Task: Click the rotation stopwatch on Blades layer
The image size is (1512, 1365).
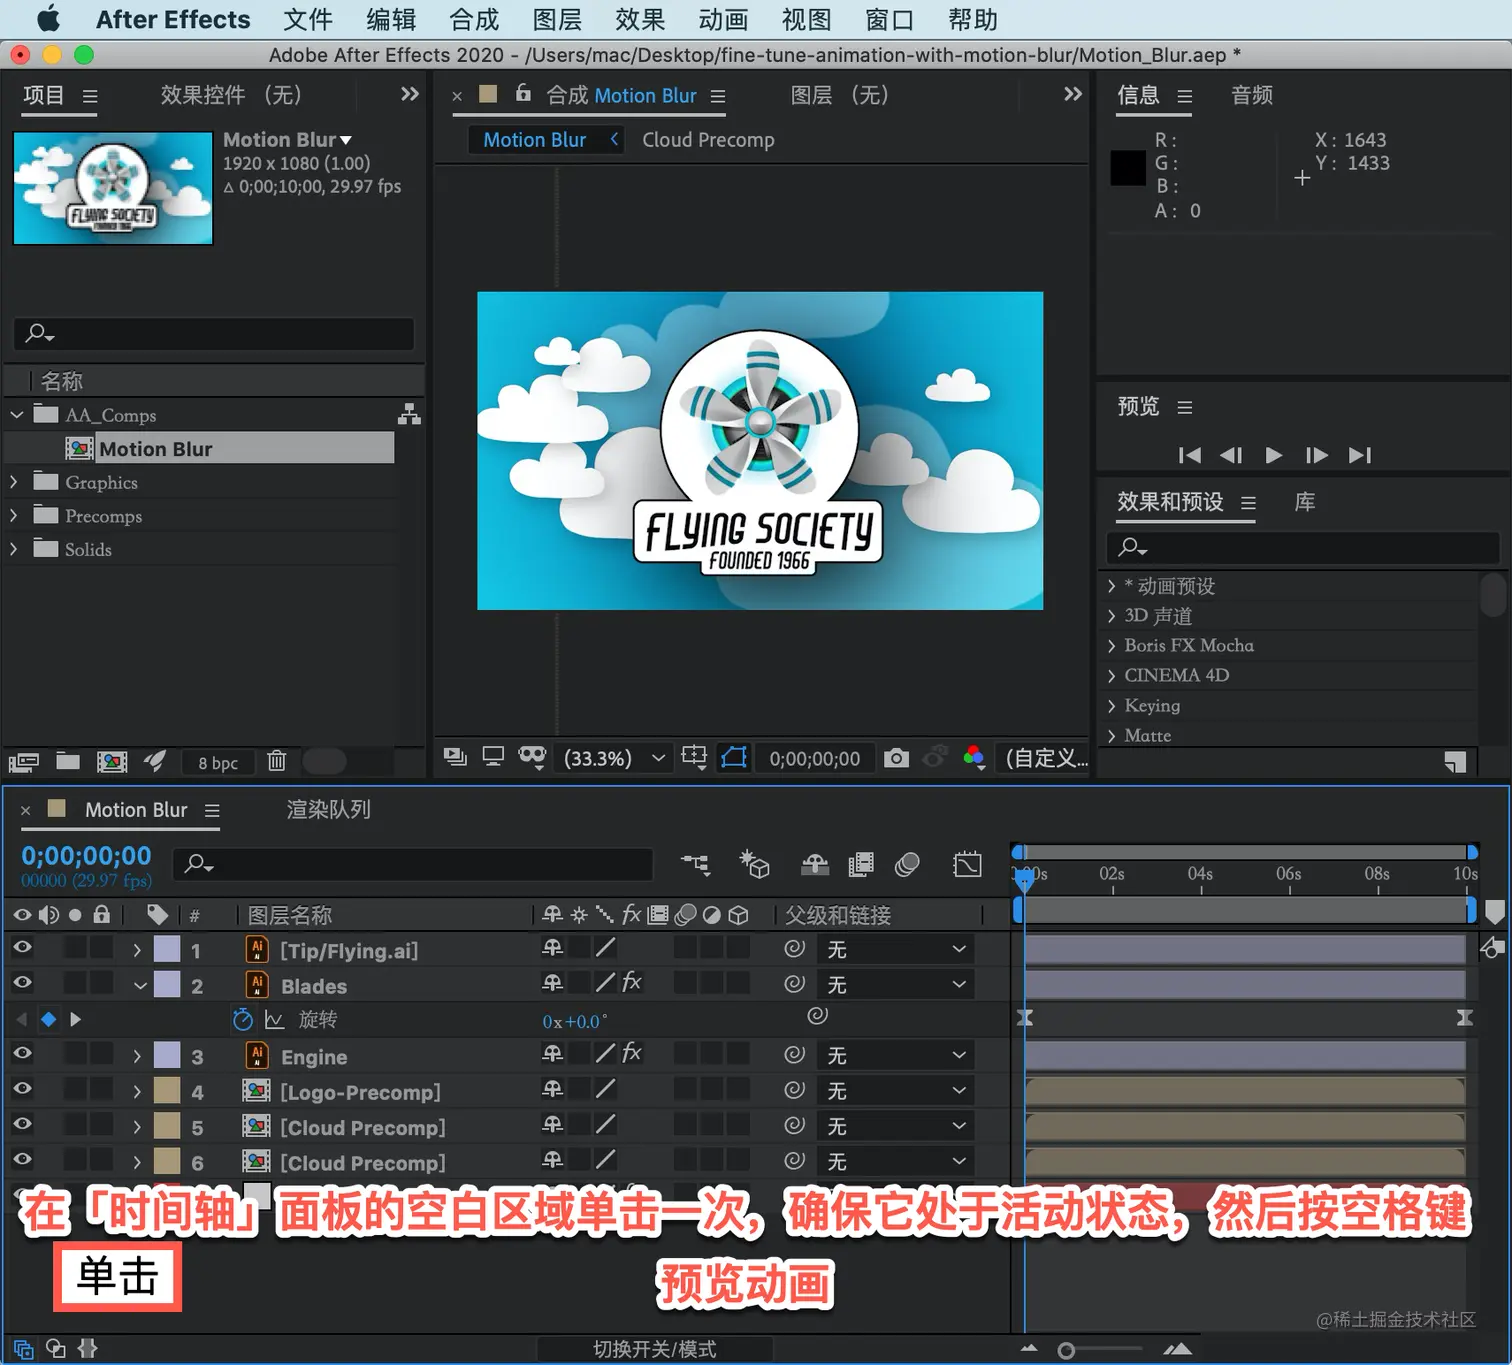Action: [243, 1019]
